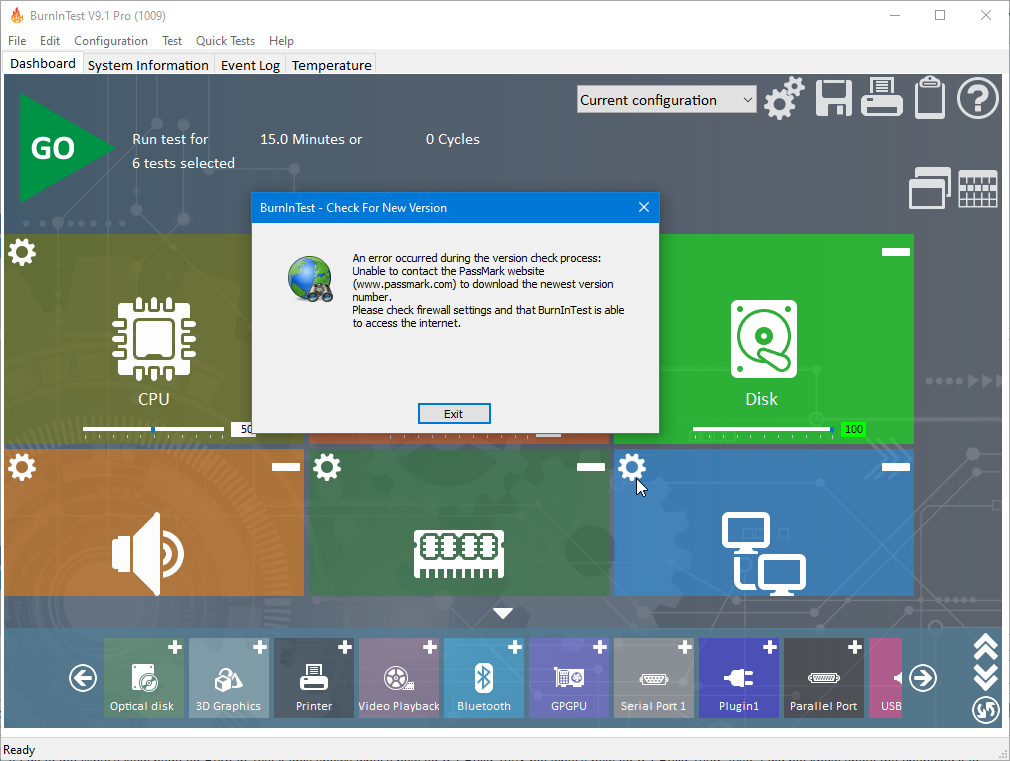Open CPU tile settings gear

[x=22, y=252]
